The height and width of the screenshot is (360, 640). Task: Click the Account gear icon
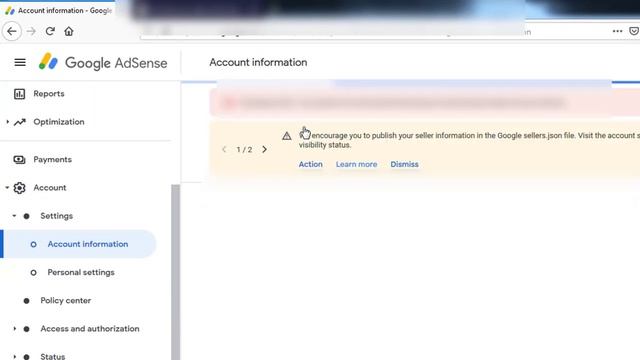tap(19, 188)
